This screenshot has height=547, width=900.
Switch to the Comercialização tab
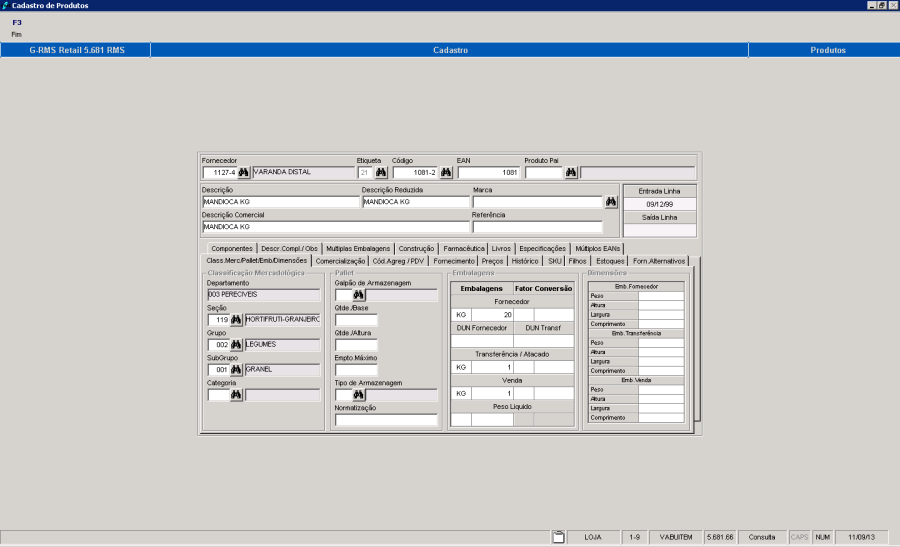[341, 261]
